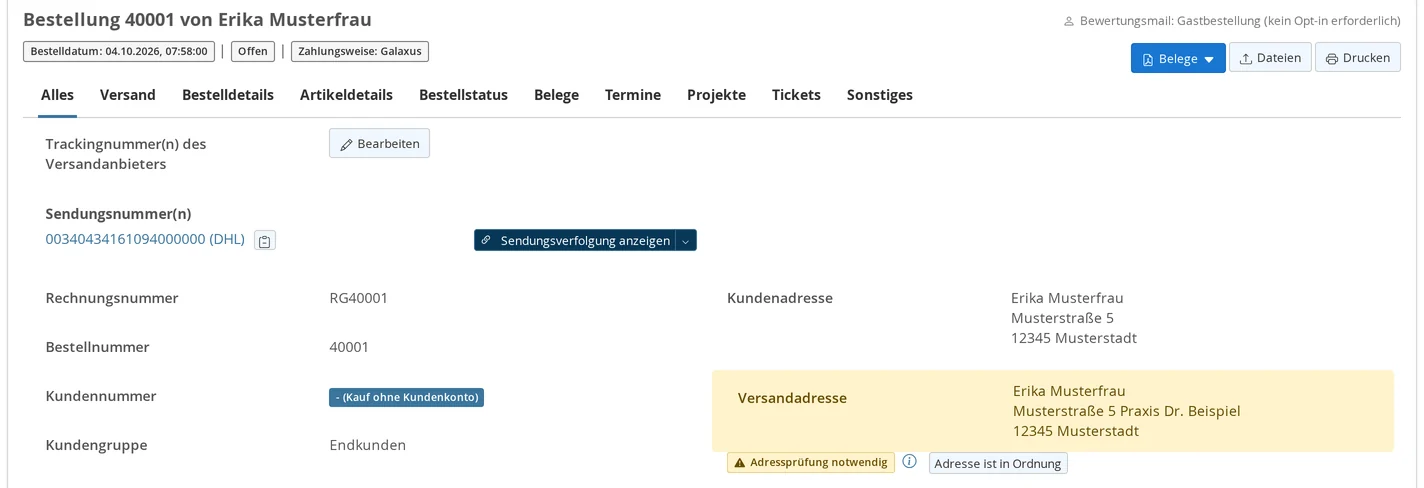Copy the DHL shipment number with clipboard icon
The height and width of the screenshot is (488, 1424).
point(265,240)
